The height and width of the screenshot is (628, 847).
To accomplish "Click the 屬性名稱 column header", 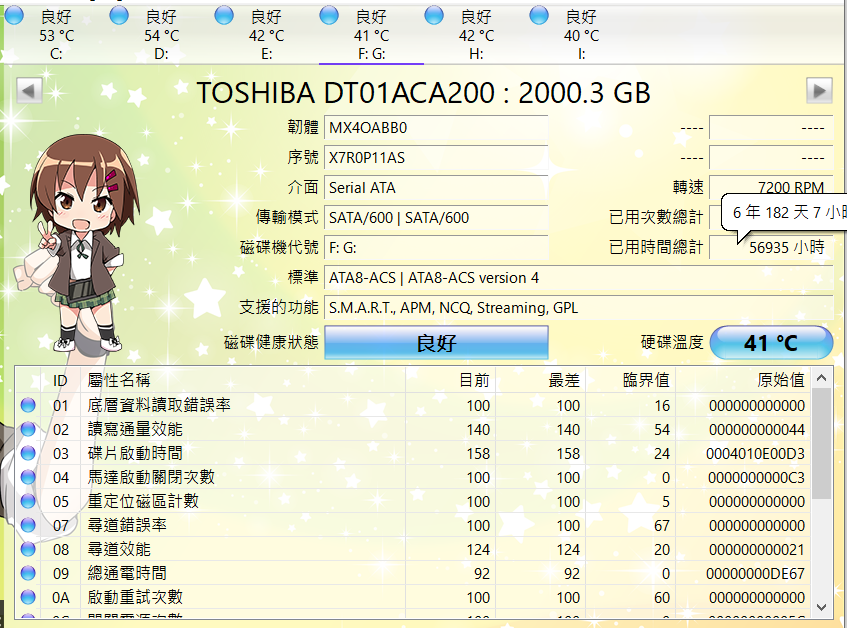I will (x=243, y=380).
